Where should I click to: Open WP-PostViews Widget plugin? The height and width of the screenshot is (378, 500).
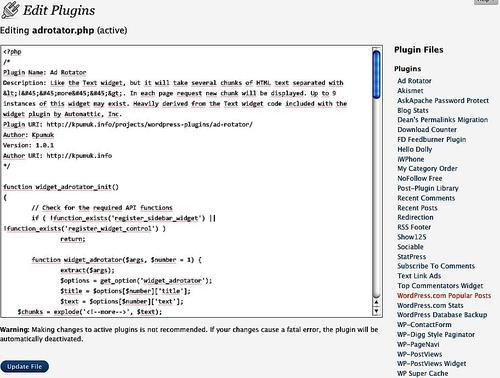click(x=432, y=364)
